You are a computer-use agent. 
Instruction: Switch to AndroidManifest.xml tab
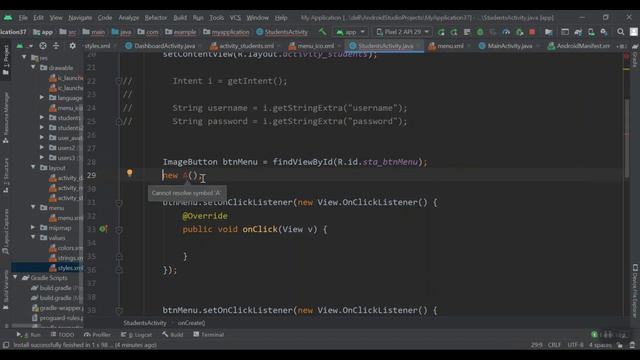click(x=579, y=46)
